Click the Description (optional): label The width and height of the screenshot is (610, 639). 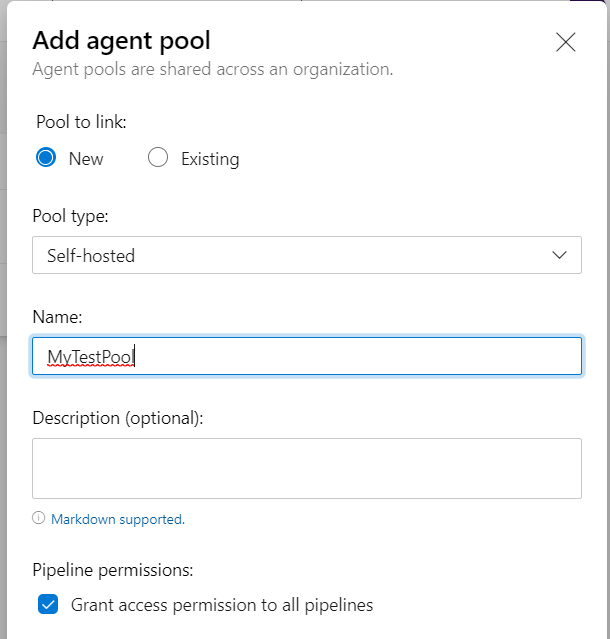118,419
